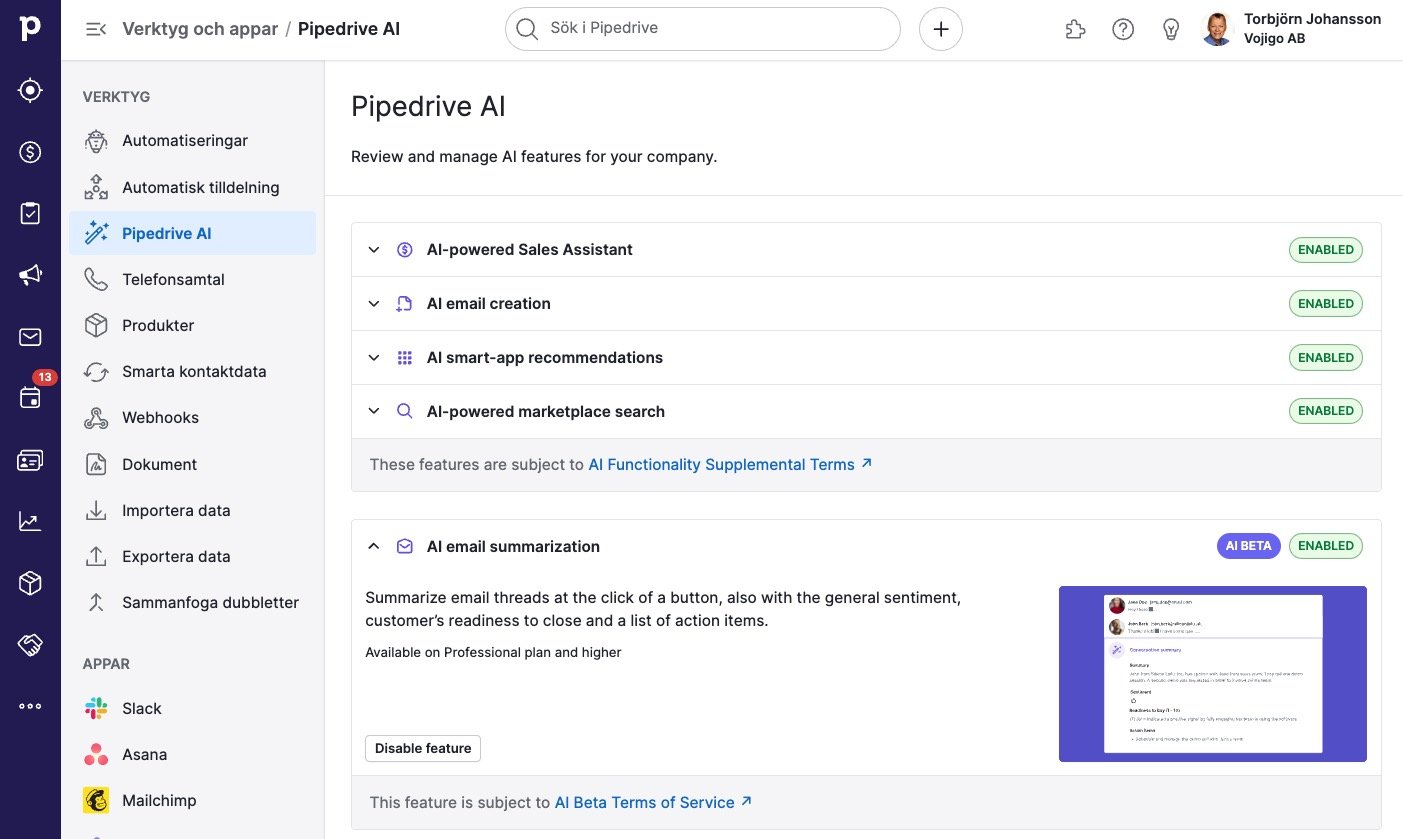Open the Mail envelope icon in sidebar
The width and height of the screenshot is (1403, 839).
pyautogui.click(x=30, y=337)
